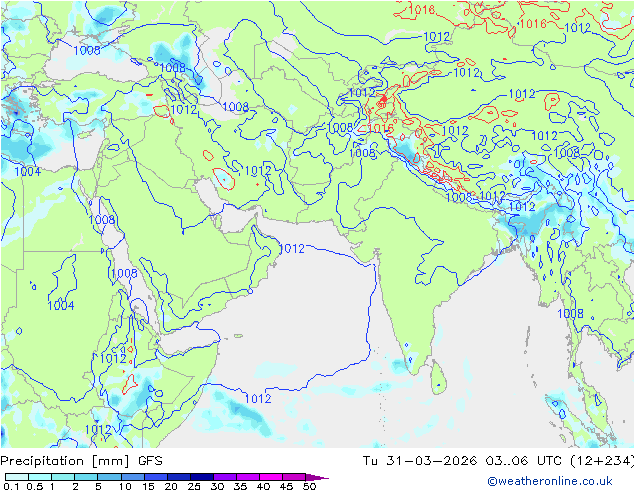The height and width of the screenshot is (490, 634).
Task: Pick the 15–20 mm legend swatch
Action: pos(155,477)
